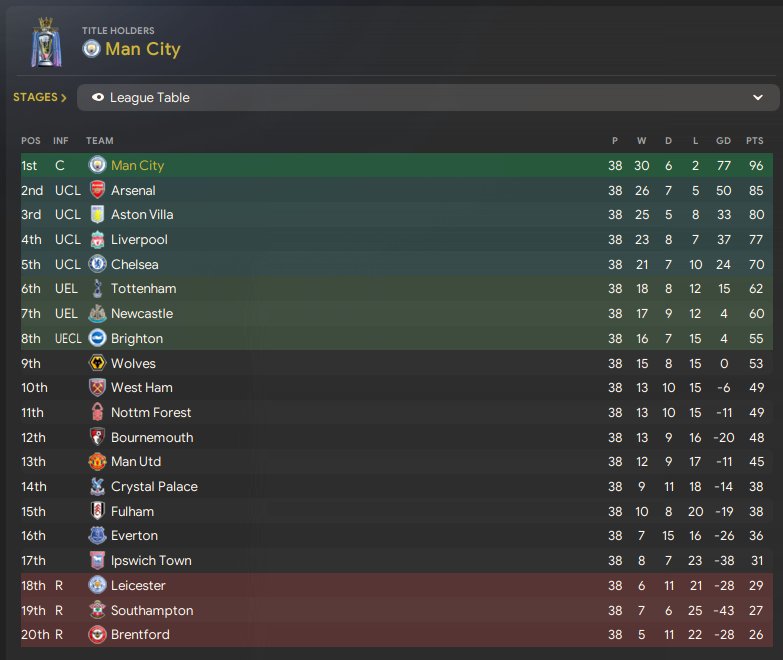
Task: Click the Aston Villa club badge
Action: (x=97, y=215)
